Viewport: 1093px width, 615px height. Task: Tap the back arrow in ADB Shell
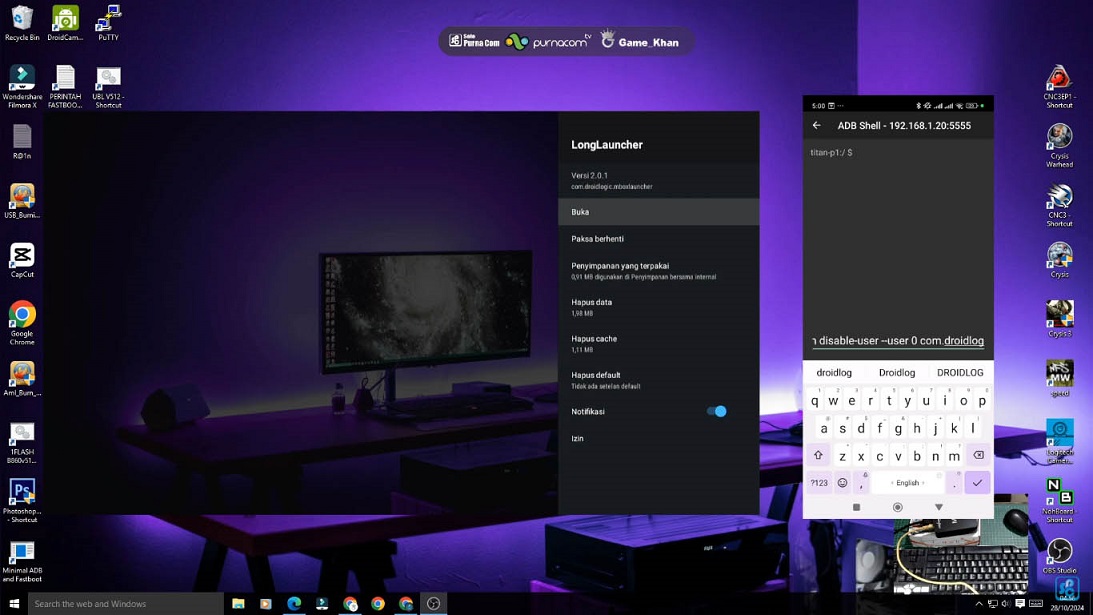pyautogui.click(x=817, y=124)
